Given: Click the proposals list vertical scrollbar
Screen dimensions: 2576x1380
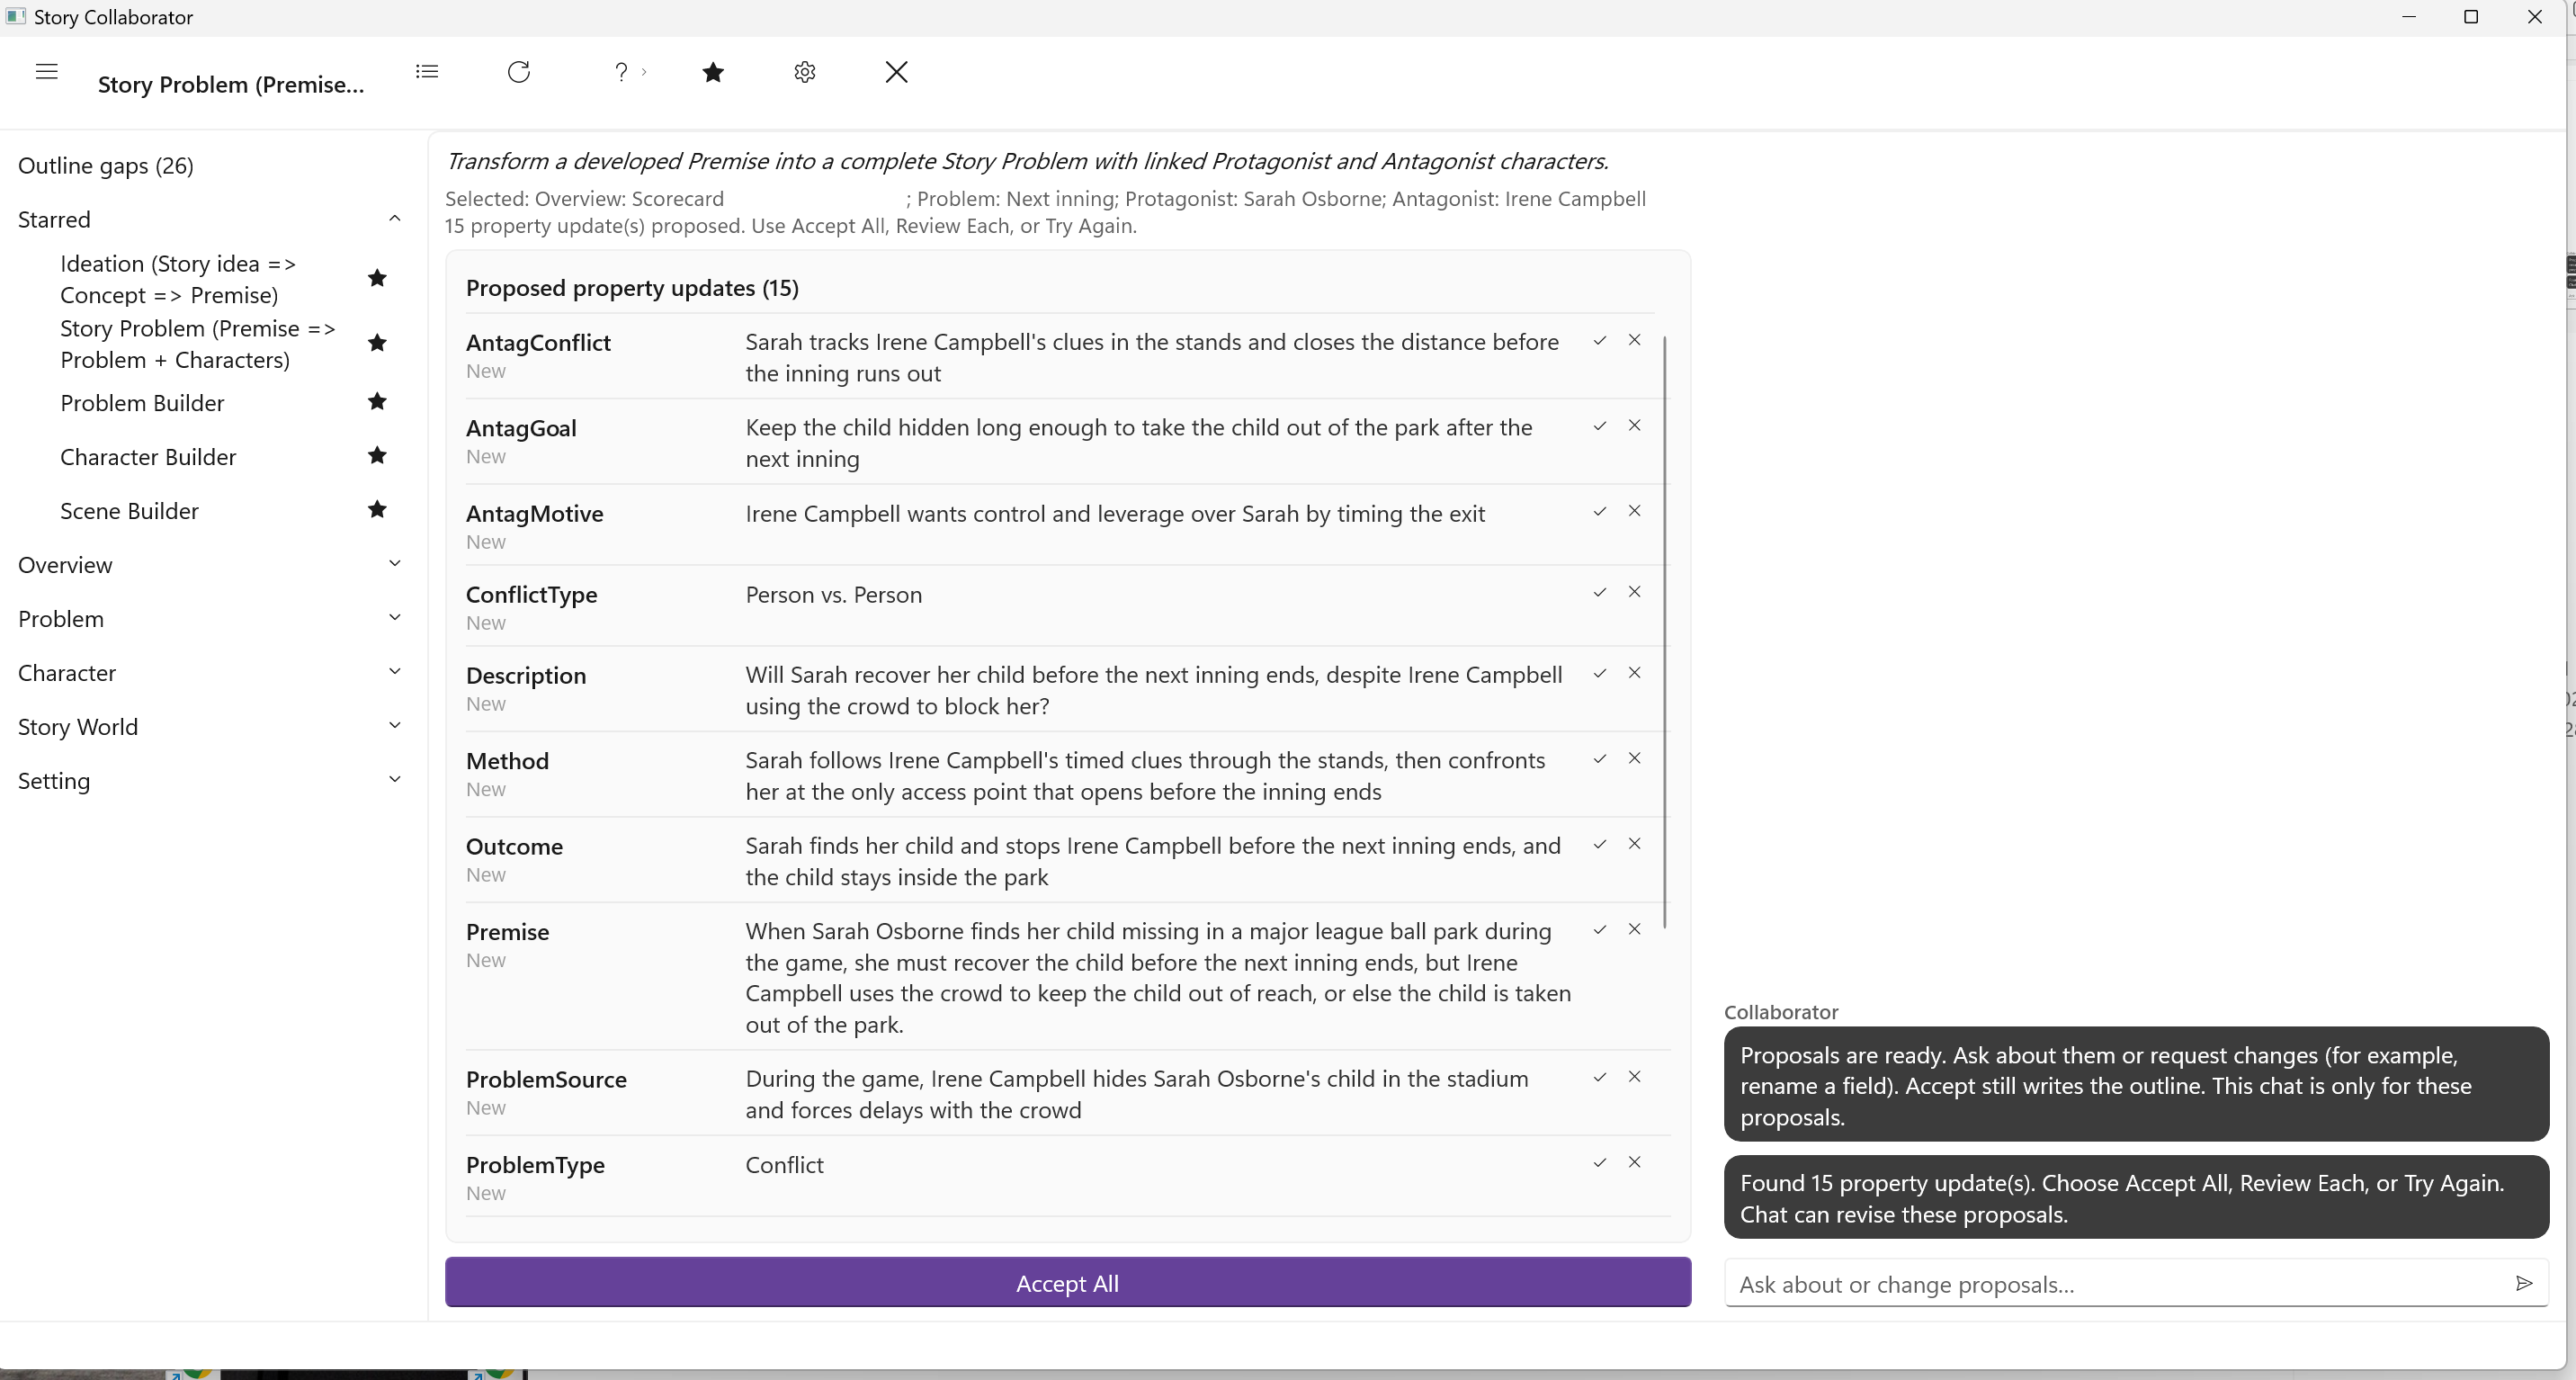Looking at the screenshot, I should coord(1665,632).
